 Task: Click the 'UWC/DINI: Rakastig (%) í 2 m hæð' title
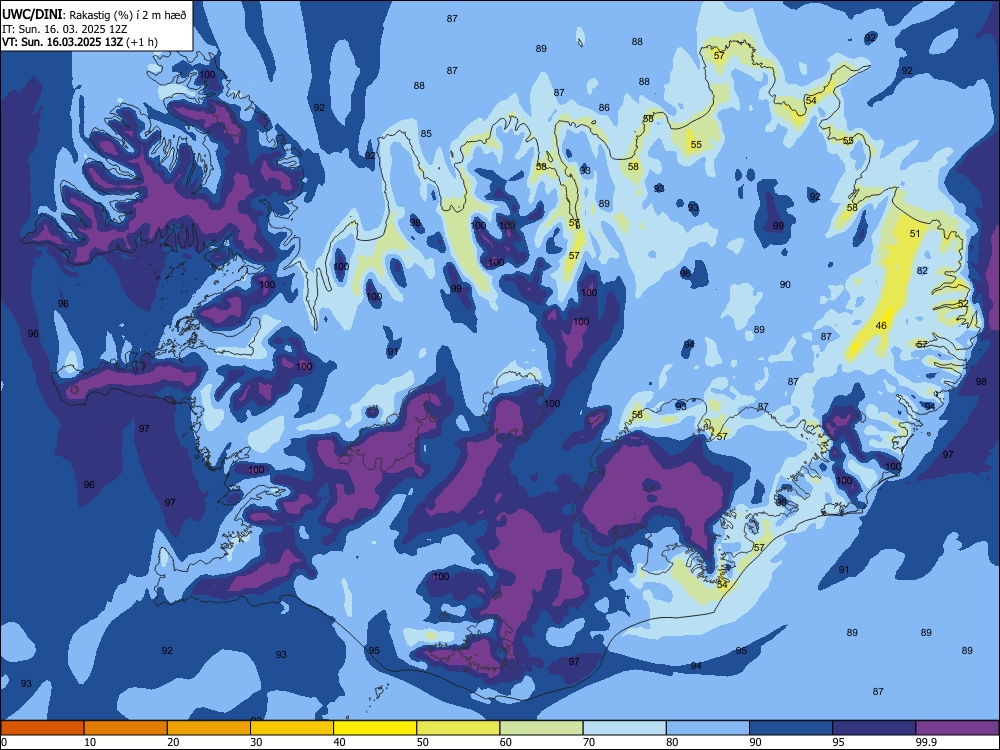[94, 15]
